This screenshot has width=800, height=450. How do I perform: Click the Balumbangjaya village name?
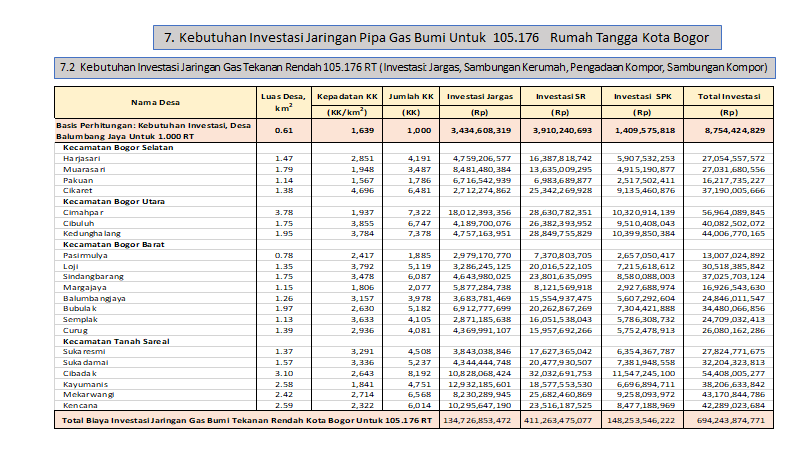click(94, 298)
